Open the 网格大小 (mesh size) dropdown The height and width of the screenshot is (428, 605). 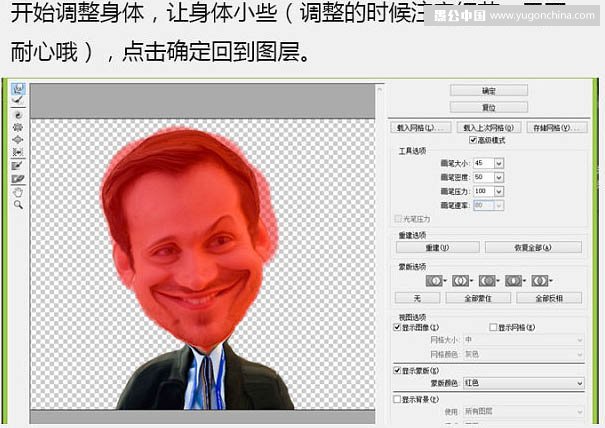pos(524,340)
